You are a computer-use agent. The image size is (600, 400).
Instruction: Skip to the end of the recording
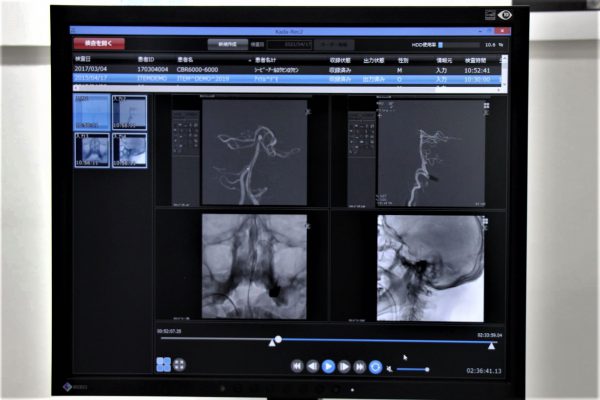[359, 367]
